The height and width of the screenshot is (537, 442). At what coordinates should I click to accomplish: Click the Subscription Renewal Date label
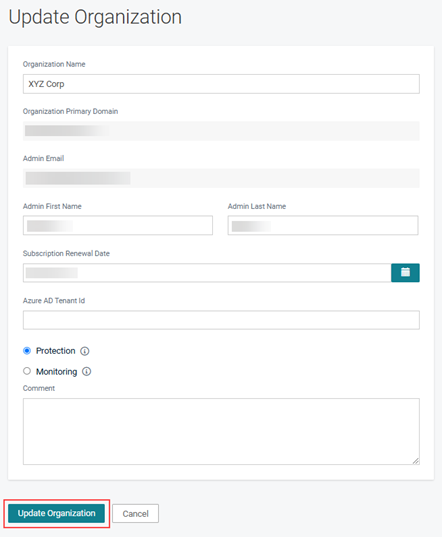click(x=66, y=253)
